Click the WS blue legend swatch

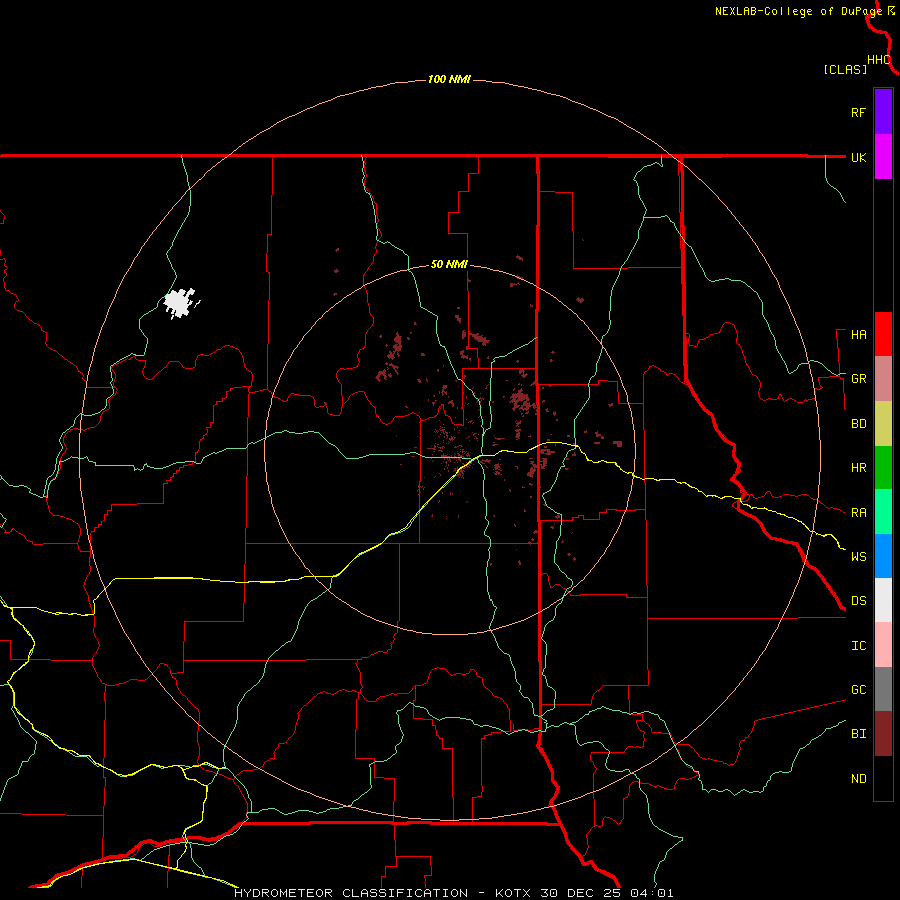883,556
